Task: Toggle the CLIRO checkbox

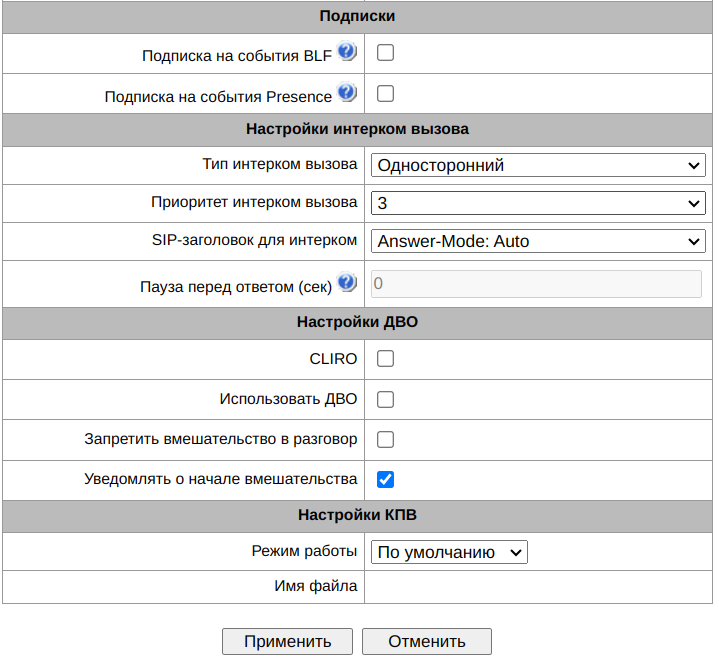Action: click(385, 358)
